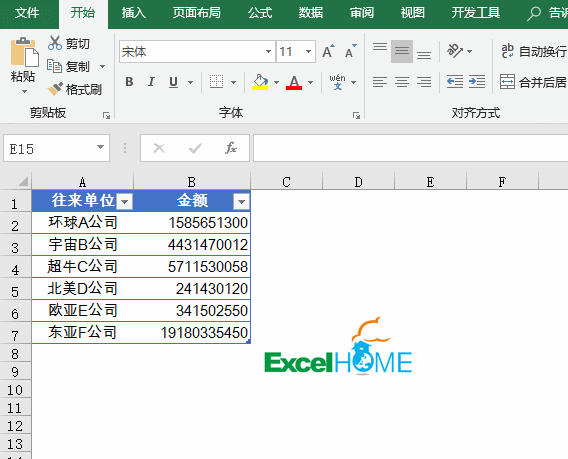Open the paste options dropdown arrow

coord(24,92)
